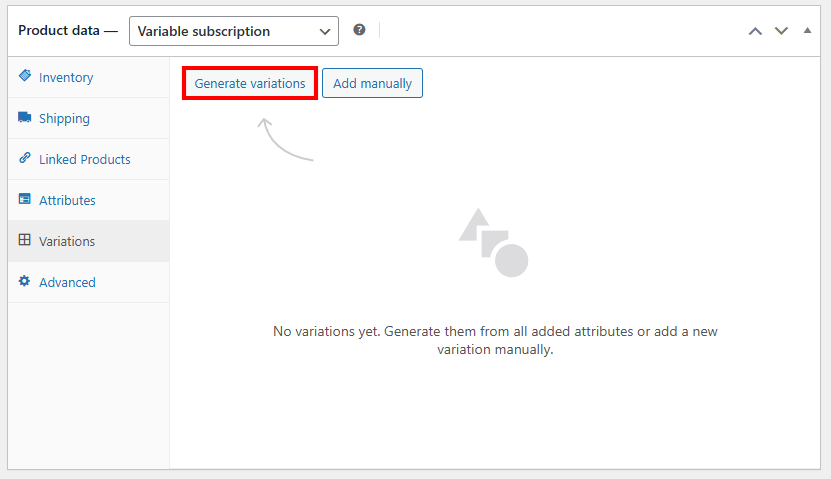Click the Linked Products chain icon
831x479 pixels.
(25, 159)
